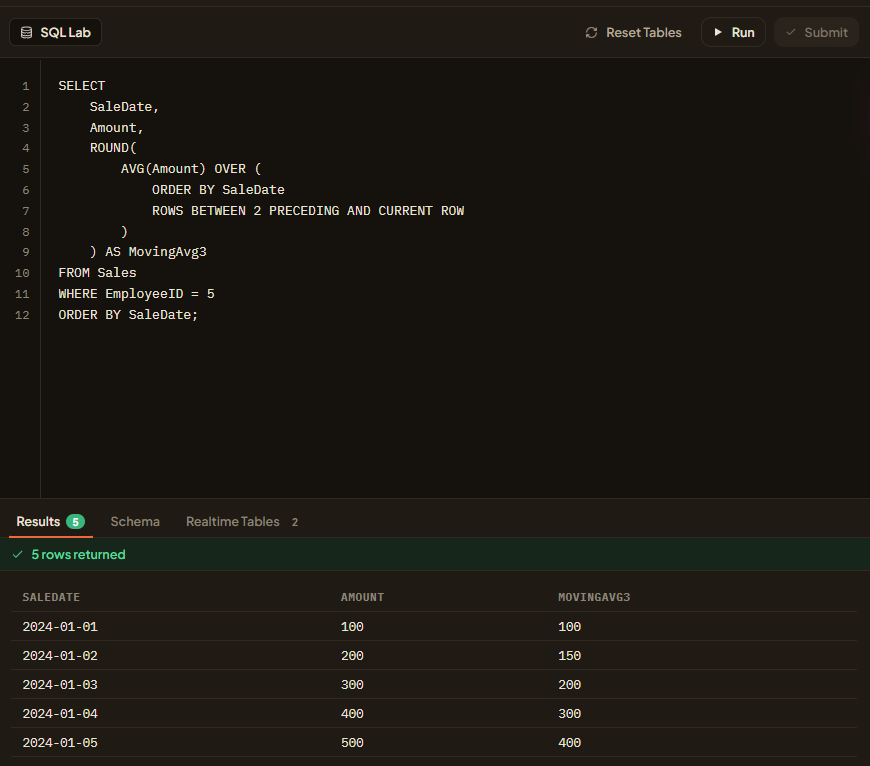Click the Submit checkmark icon
Screen dimensions: 870x766
[791, 32]
